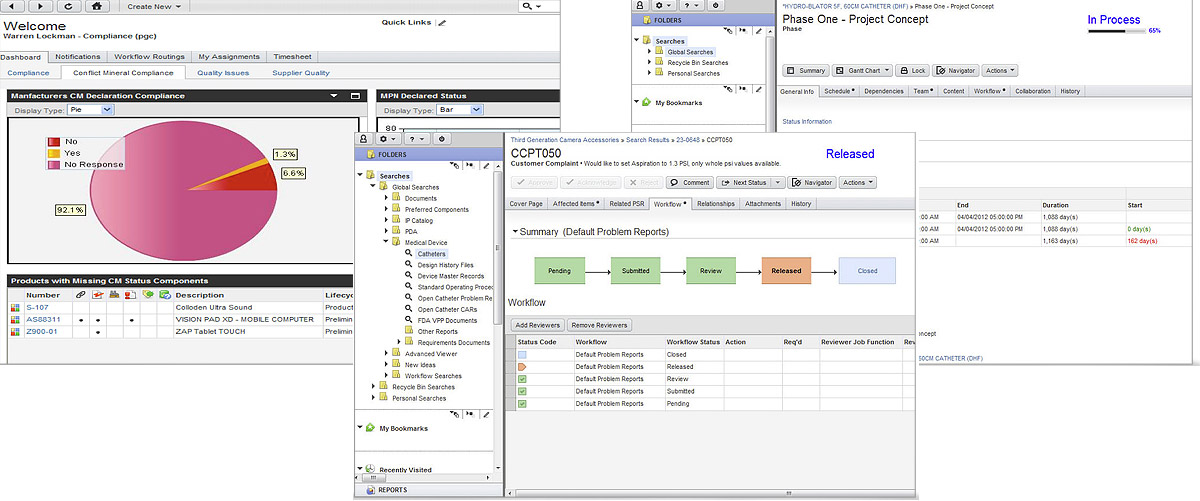Click the Summary button in Phase One toolbar
1200x501 pixels.
(806, 71)
